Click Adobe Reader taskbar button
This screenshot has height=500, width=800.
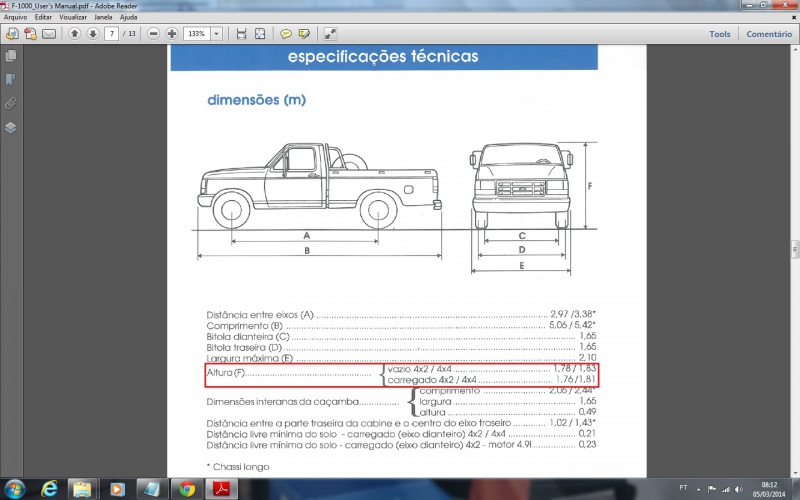[x=221, y=489]
